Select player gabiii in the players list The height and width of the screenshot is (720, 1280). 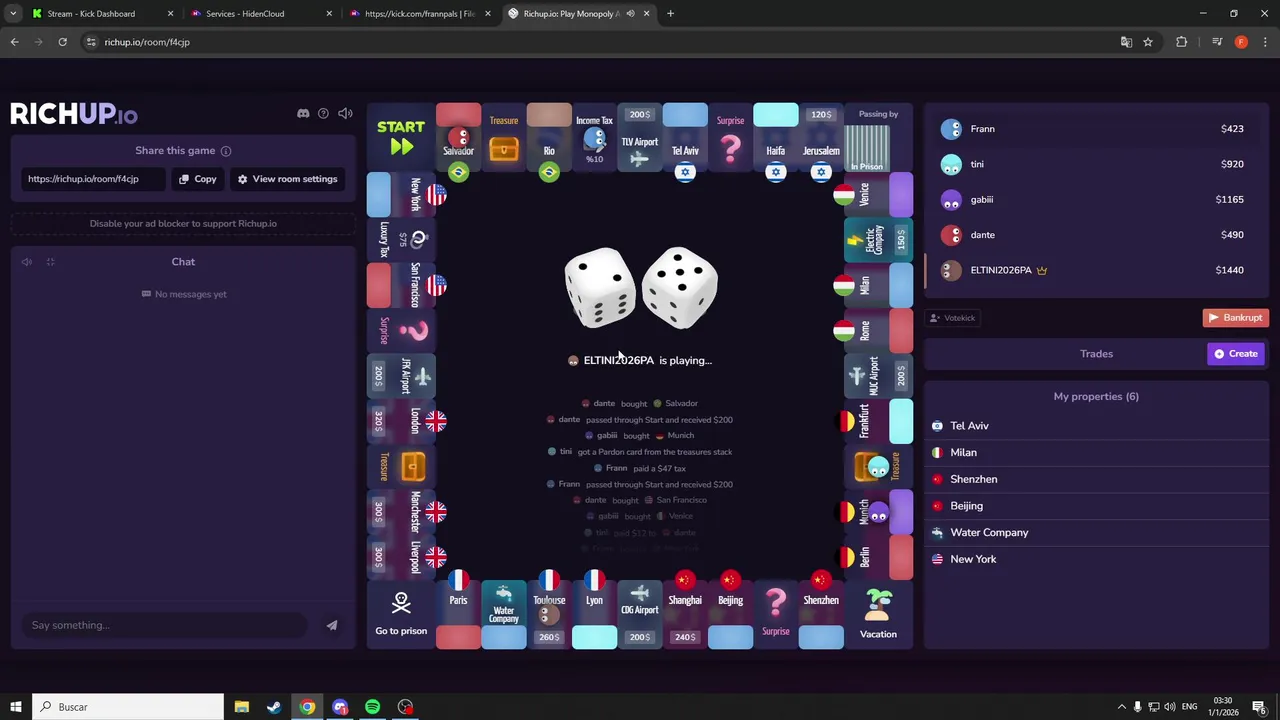[1096, 199]
